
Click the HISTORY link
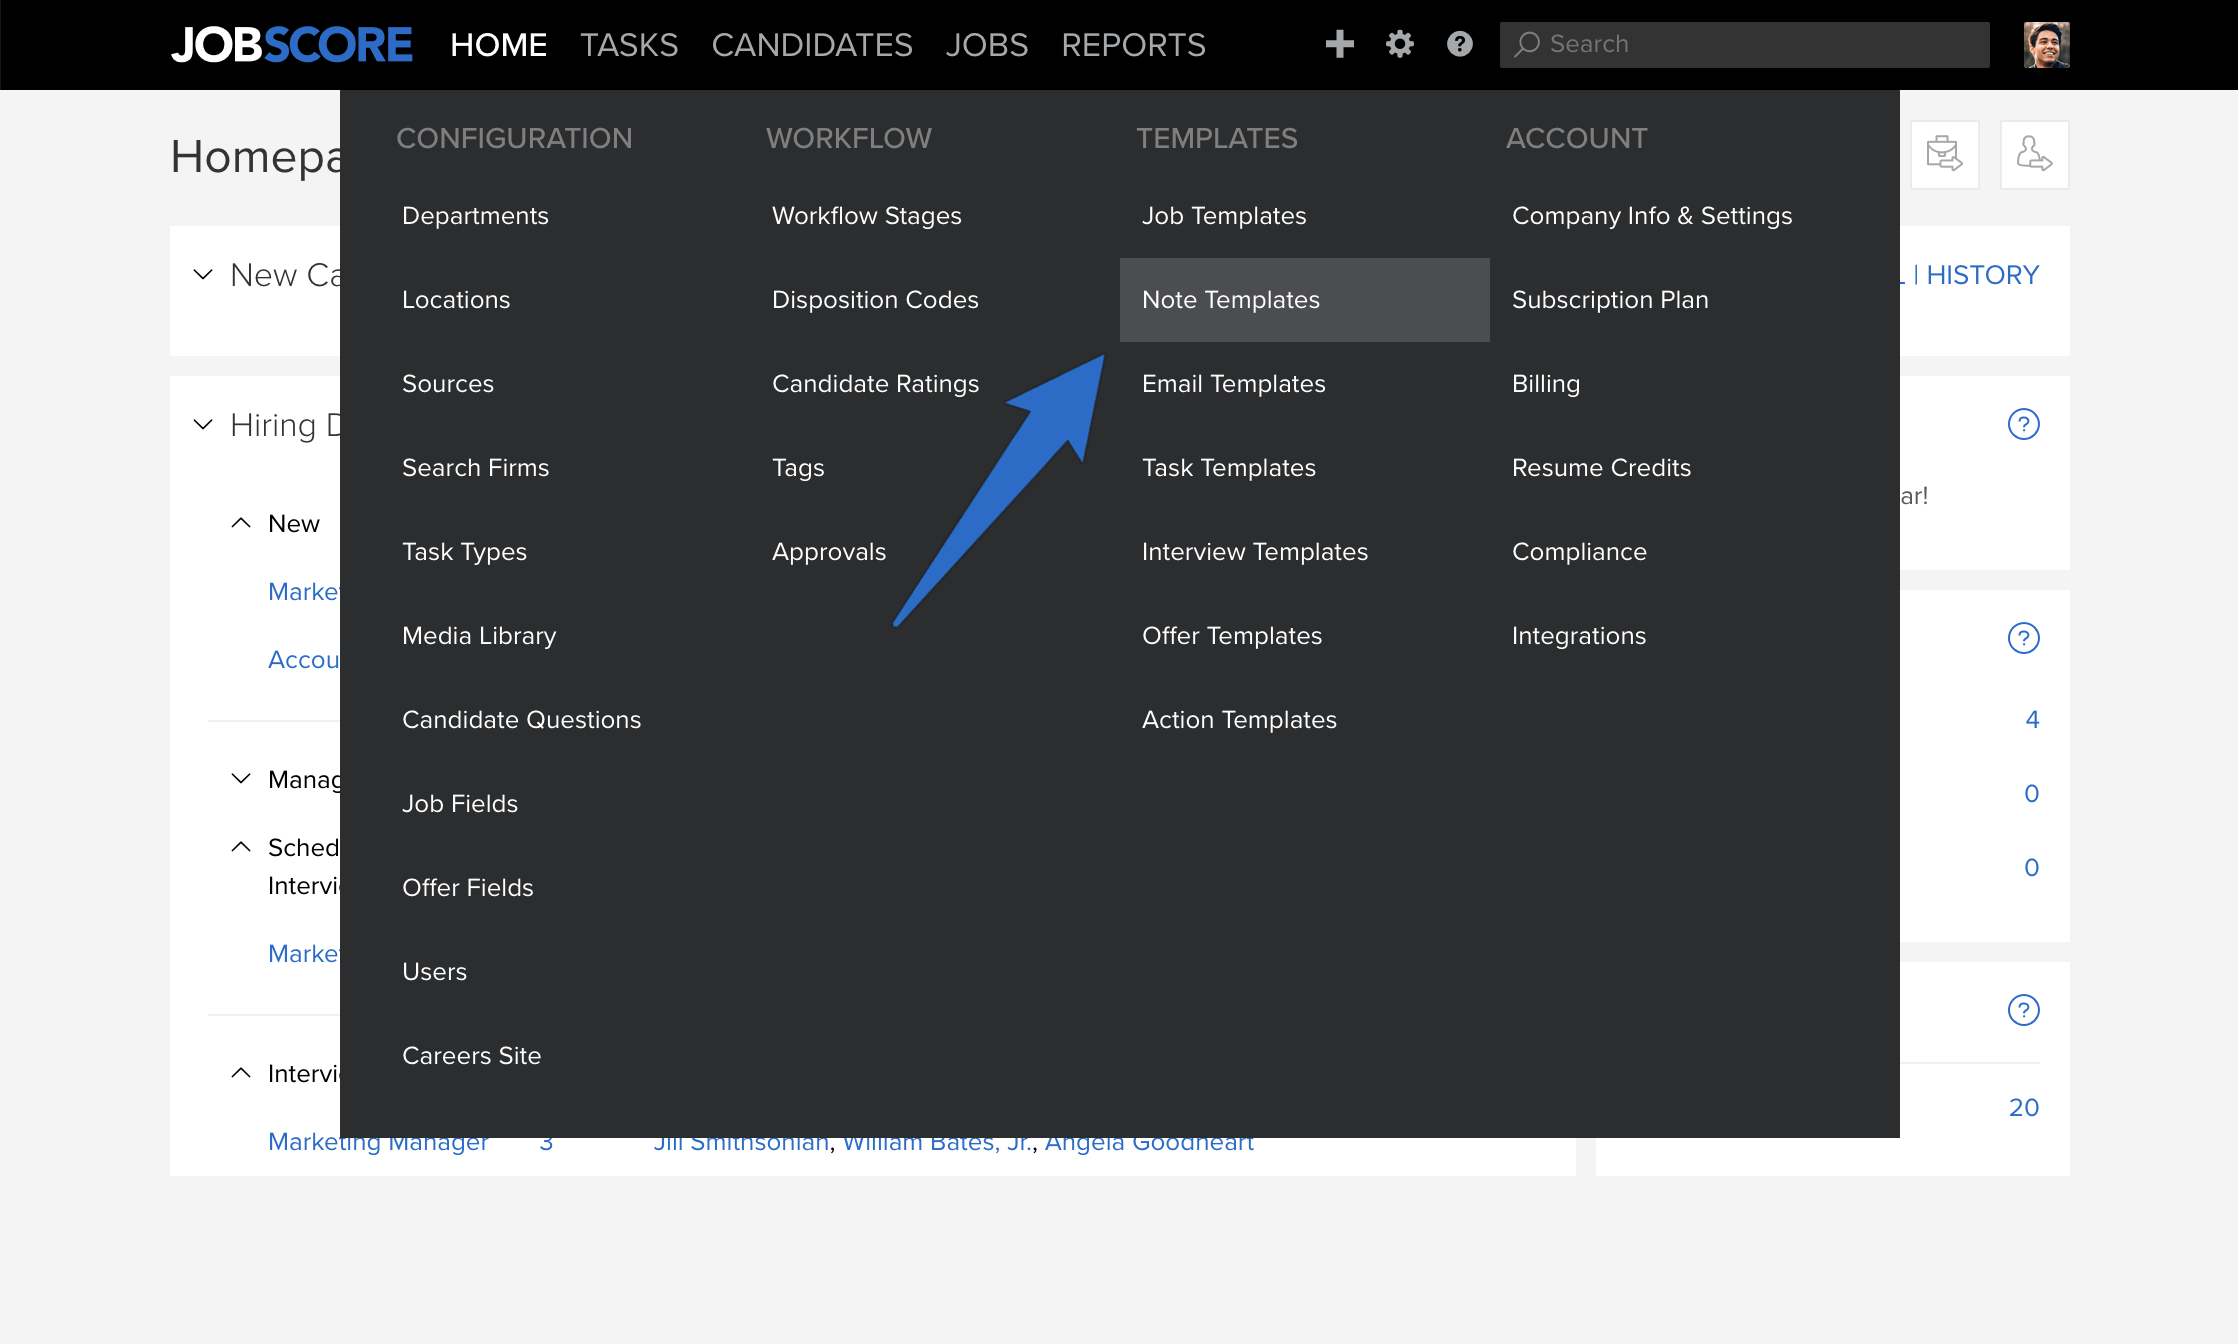(1982, 275)
